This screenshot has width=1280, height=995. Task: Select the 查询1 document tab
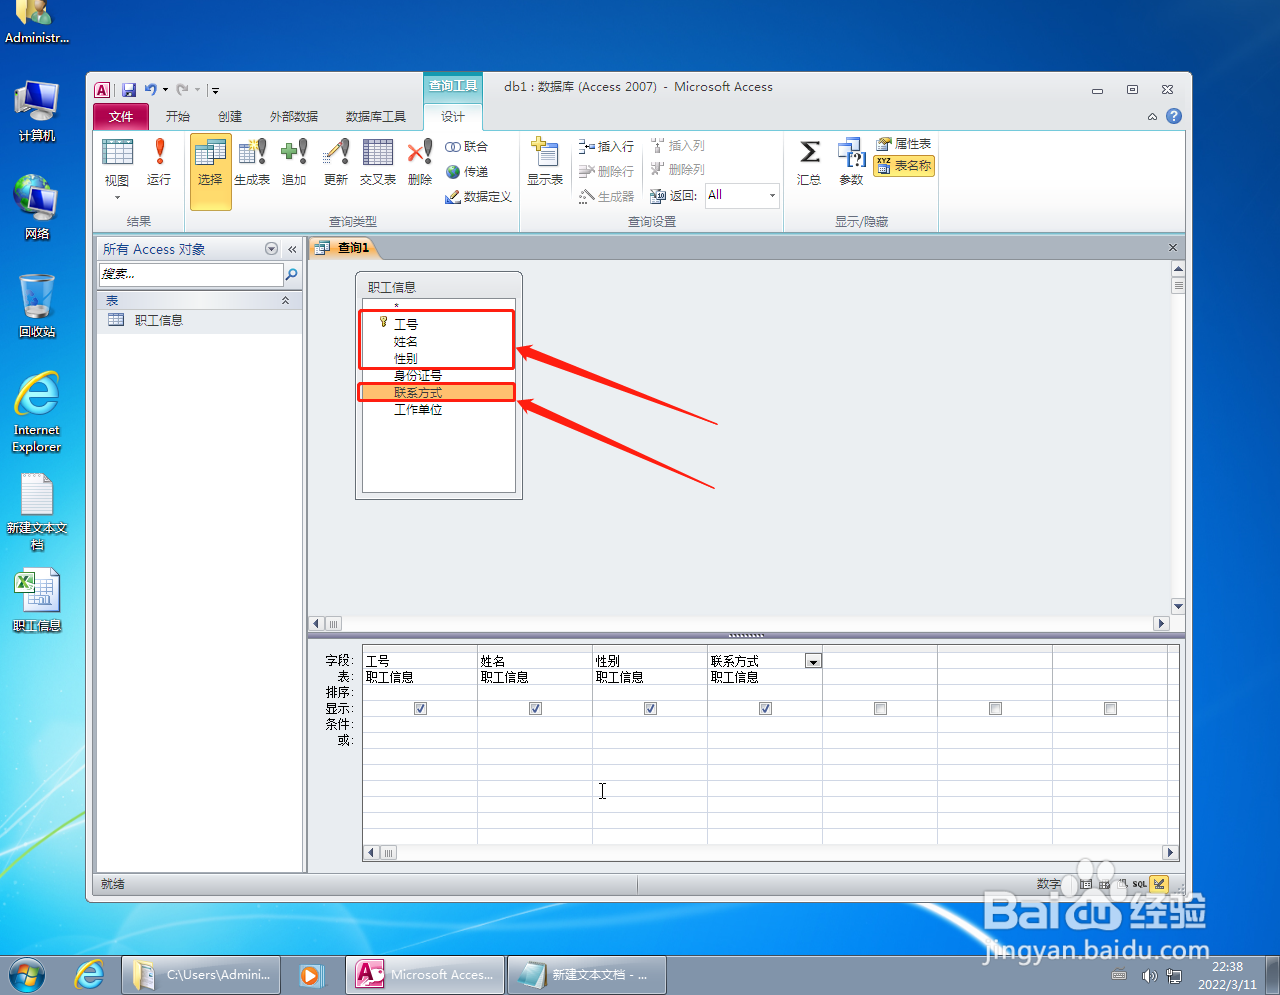click(x=343, y=247)
